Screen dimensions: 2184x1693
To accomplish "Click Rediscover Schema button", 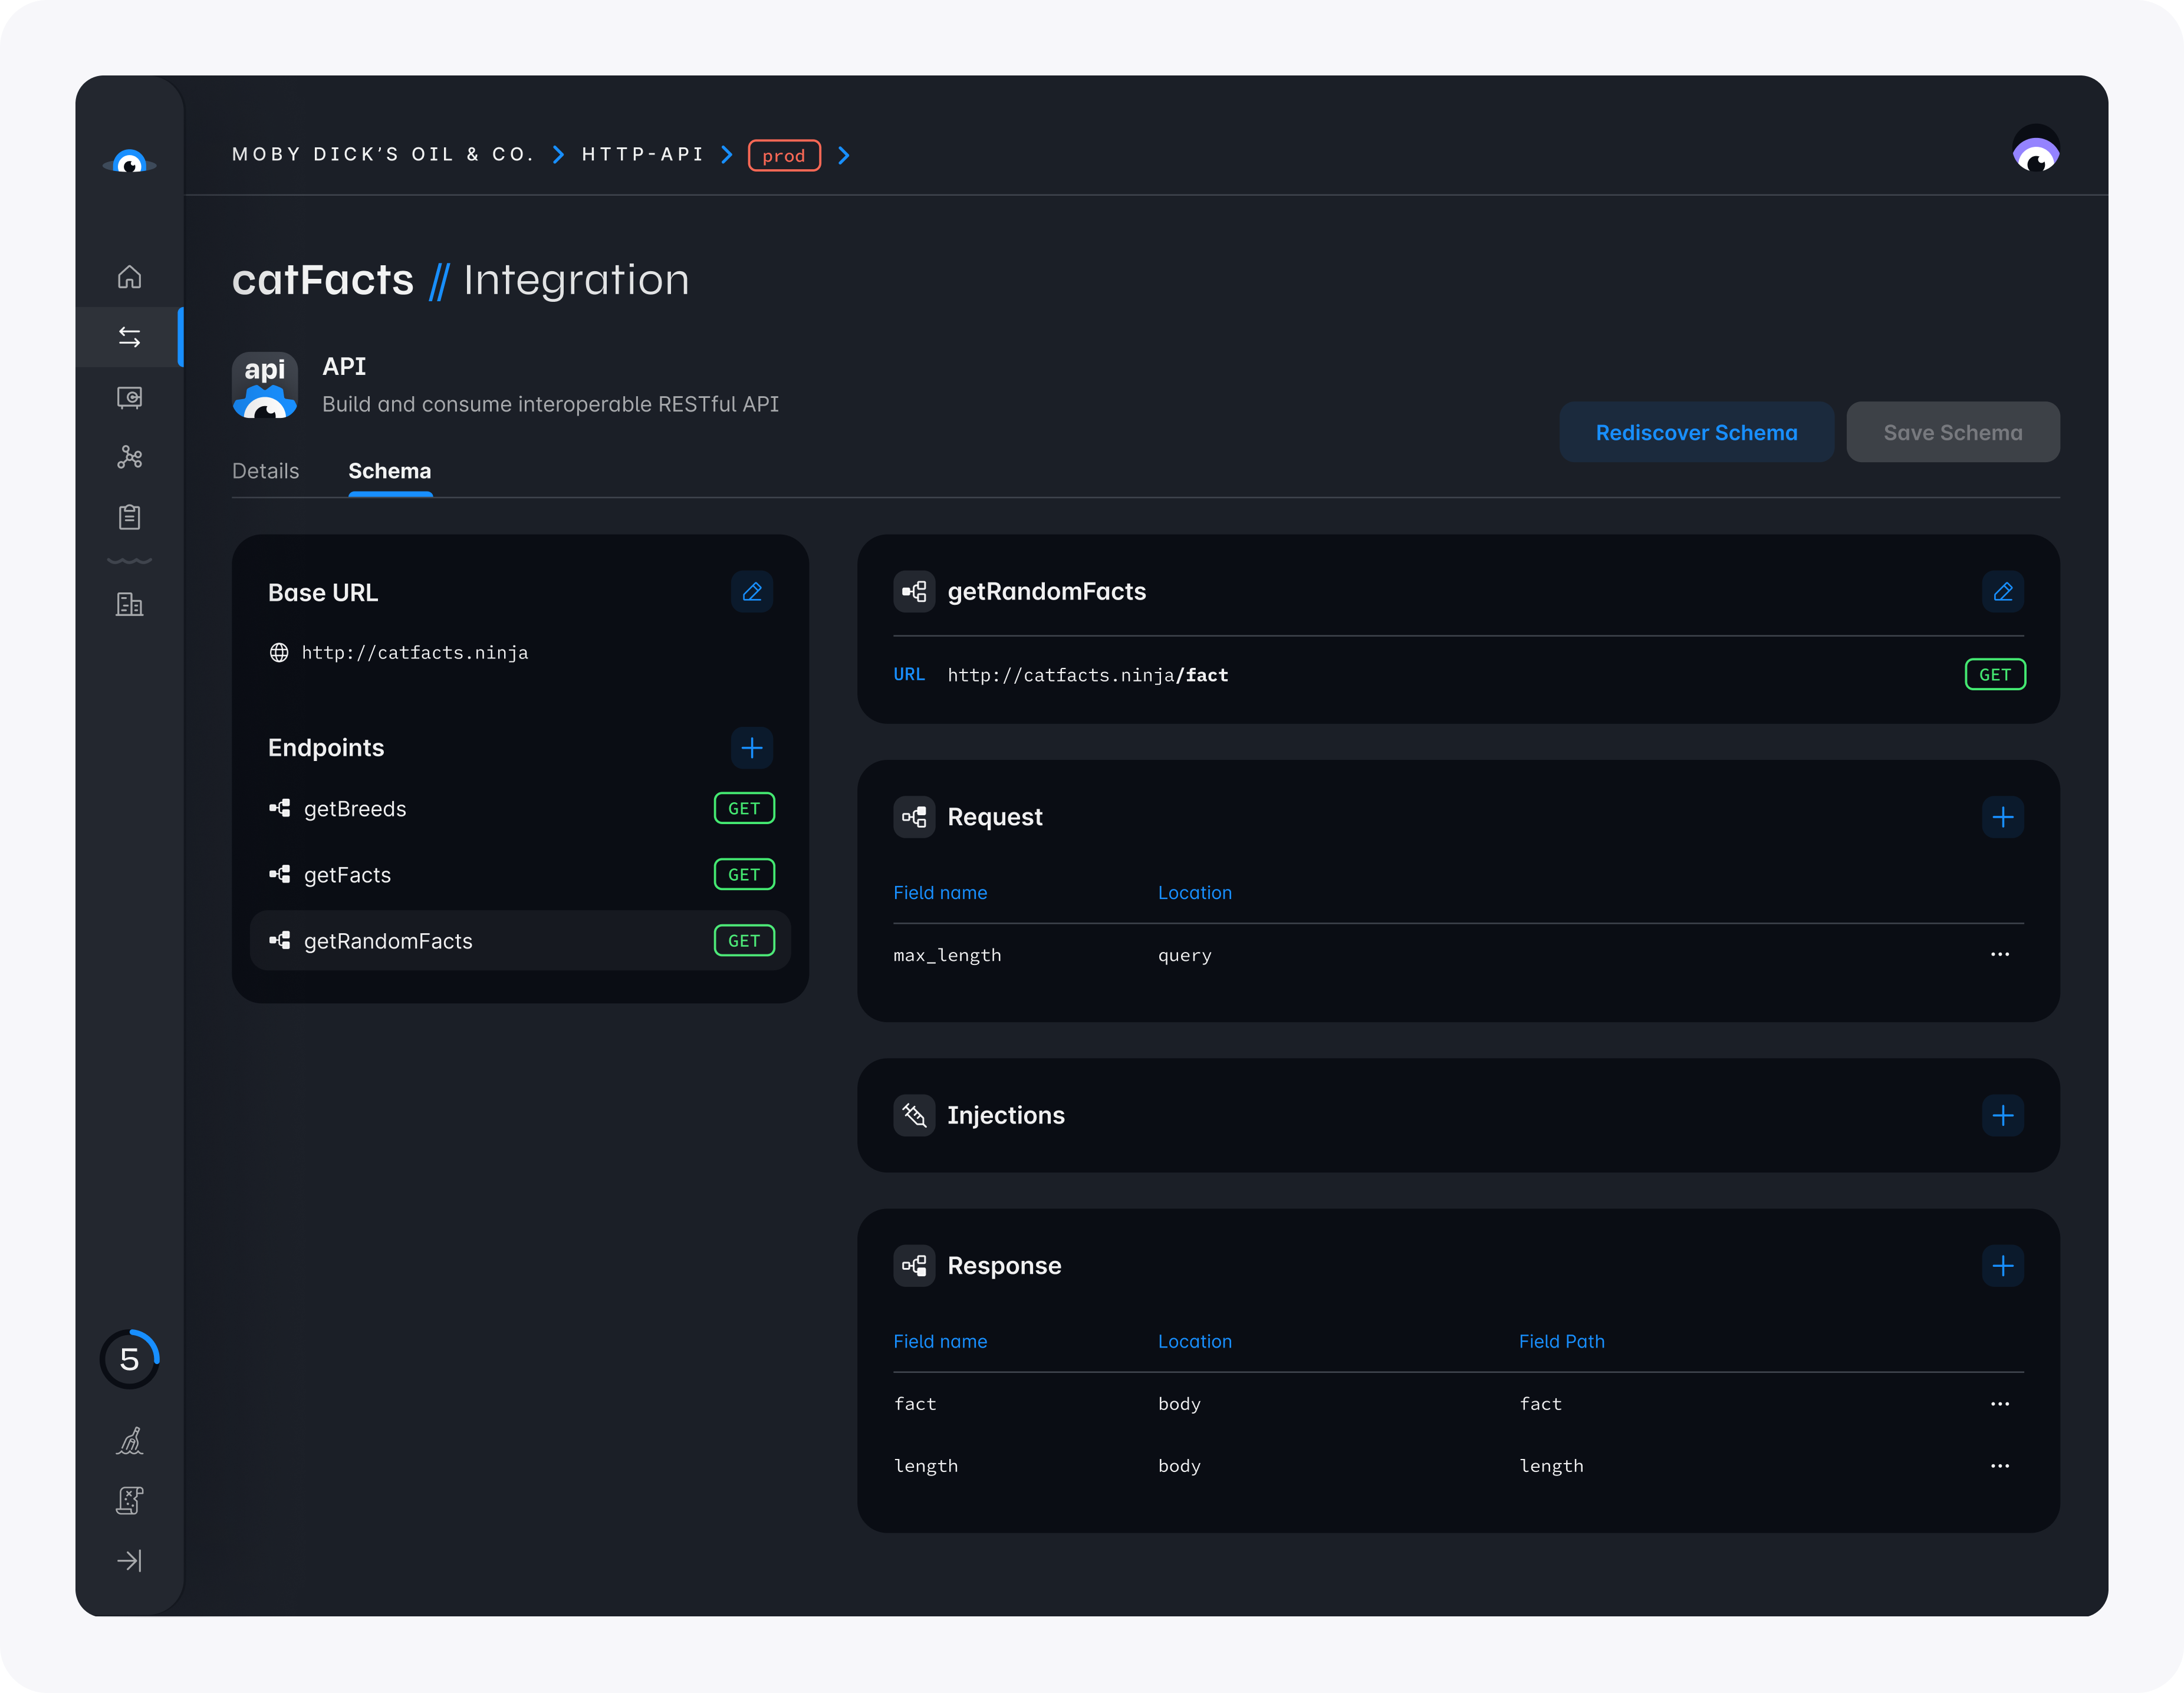I will click(x=1696, y=432).
